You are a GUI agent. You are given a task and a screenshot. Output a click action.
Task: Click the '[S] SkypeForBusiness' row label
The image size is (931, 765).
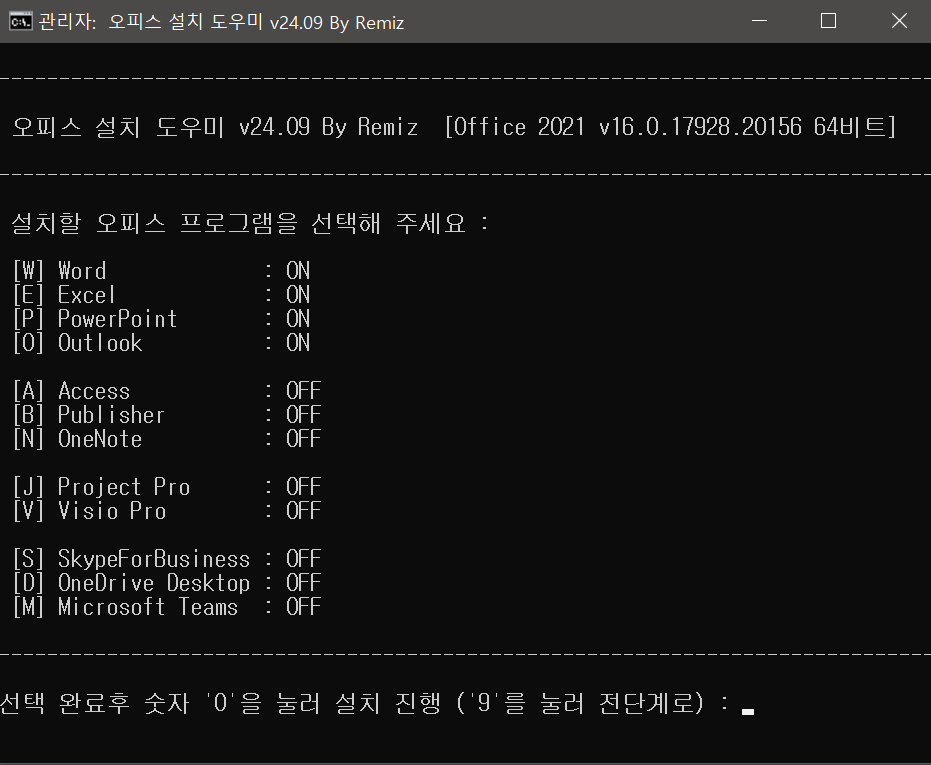[131, 559]
